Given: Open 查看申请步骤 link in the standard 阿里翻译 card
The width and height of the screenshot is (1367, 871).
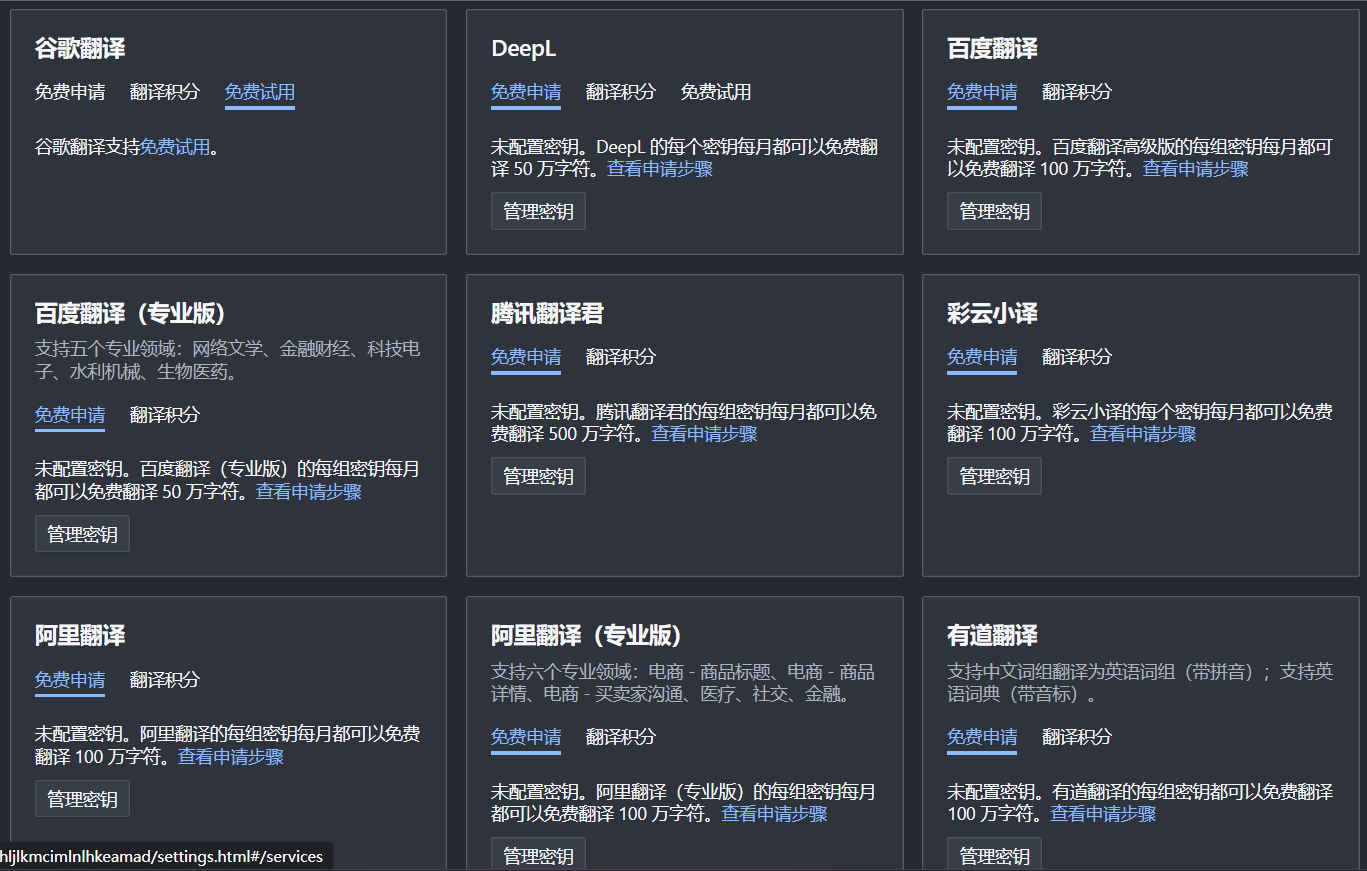Looking at the screenshot, I should [231, 757].
